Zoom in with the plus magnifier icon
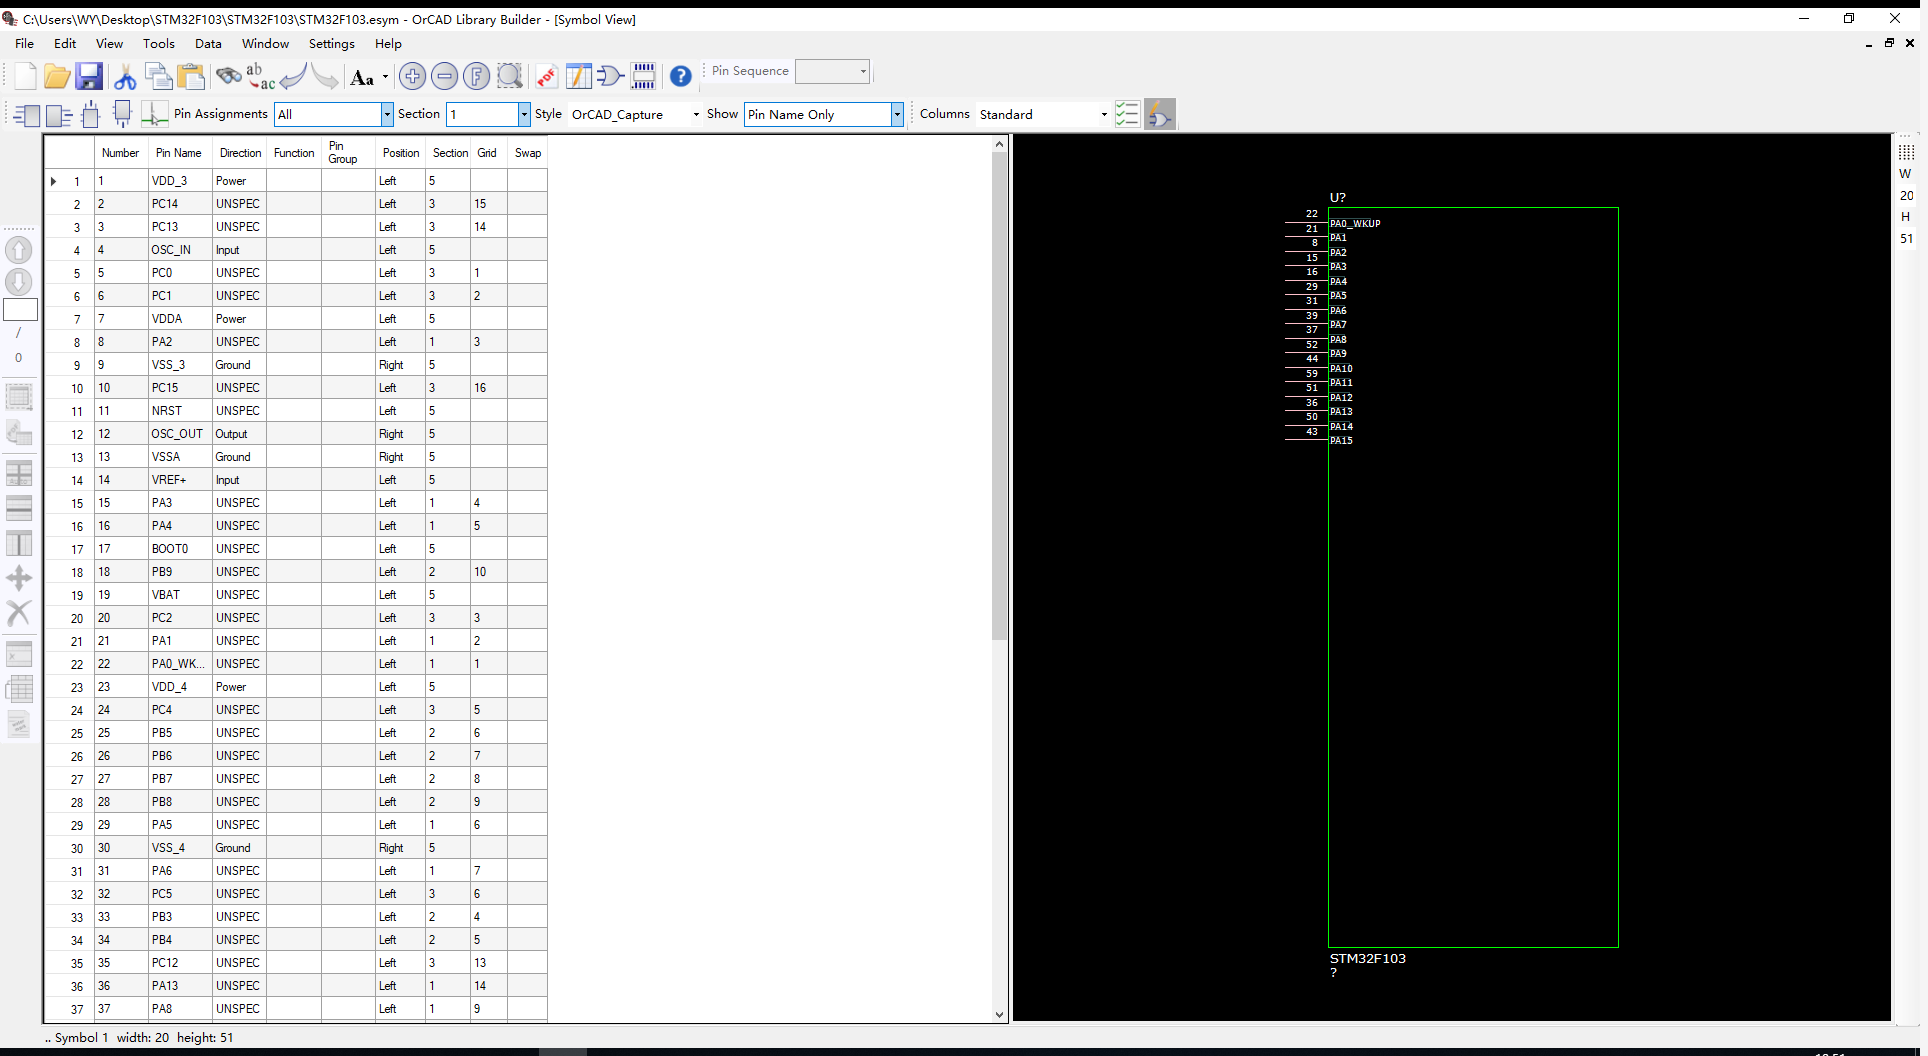Viewport: 1928px width, 1056px height. pos(412,76)
